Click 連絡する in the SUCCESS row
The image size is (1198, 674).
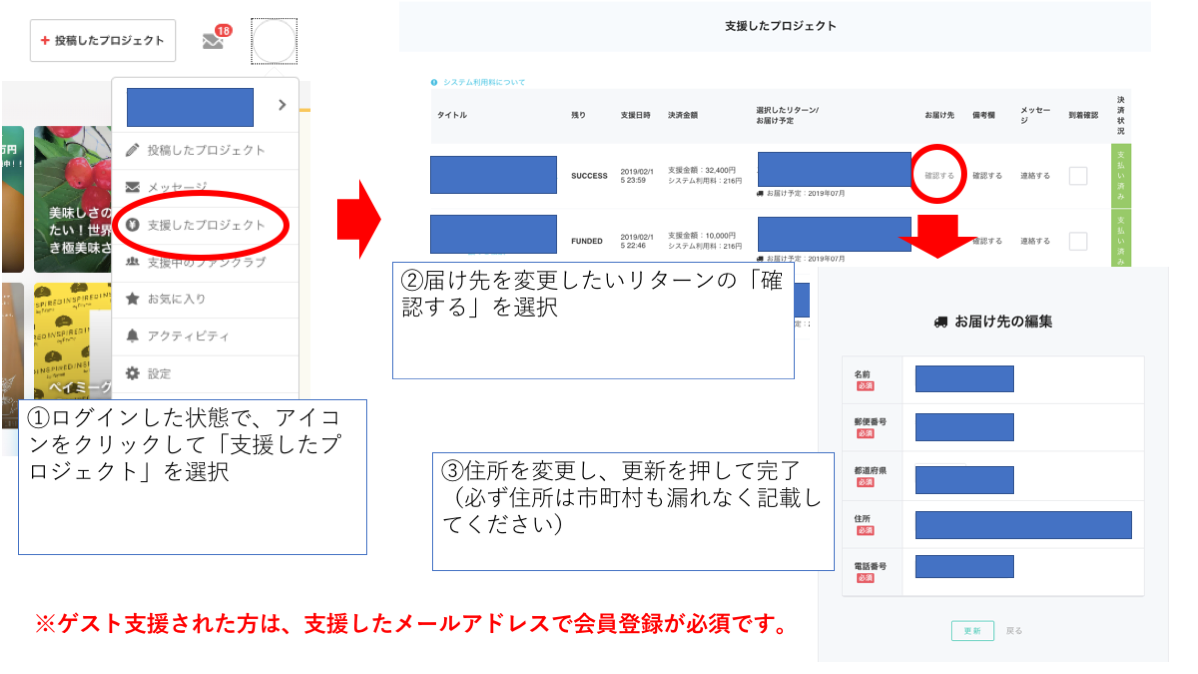point(1035,176)
